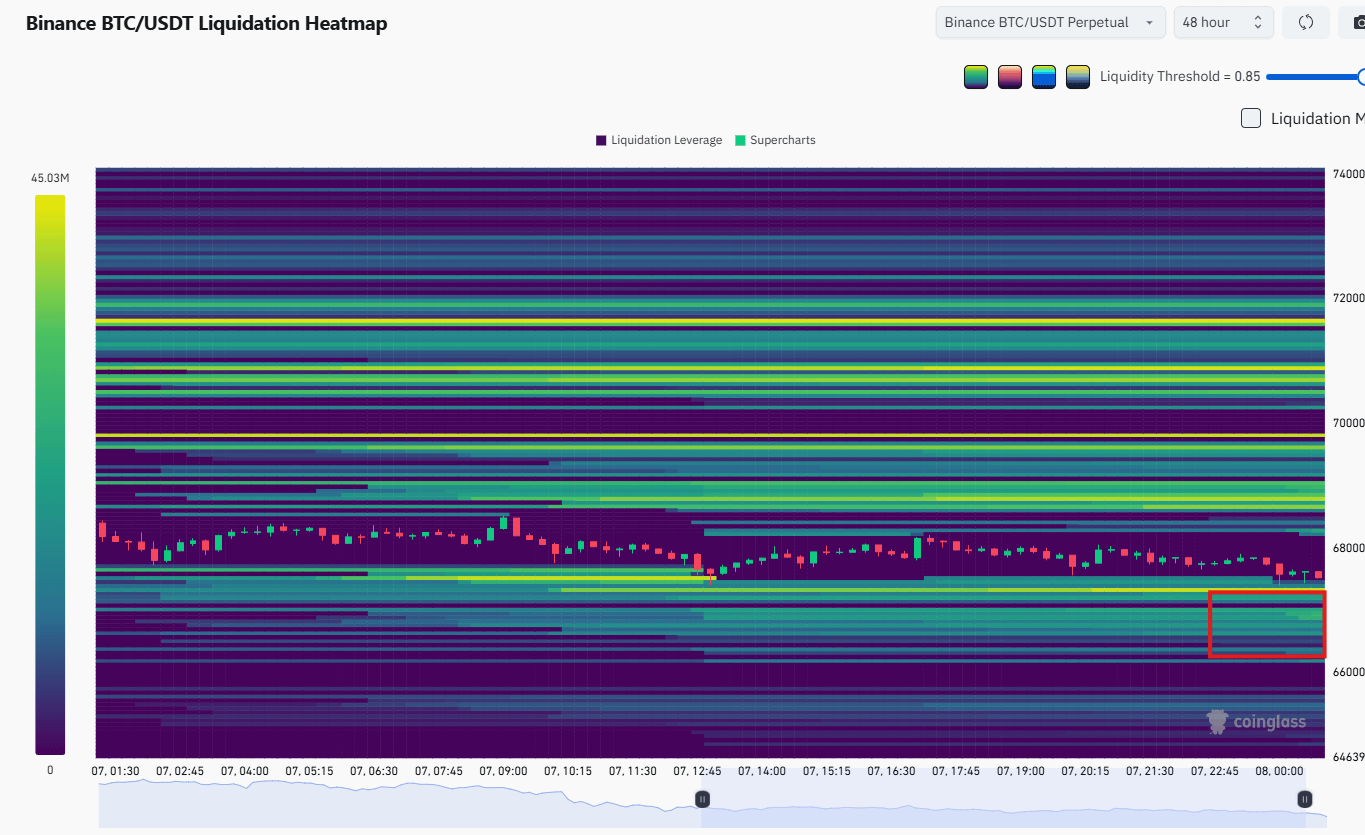This screenshot has height=835, width=1365.
Task: Click the refresh chart icon
Action: point(1305,23)
